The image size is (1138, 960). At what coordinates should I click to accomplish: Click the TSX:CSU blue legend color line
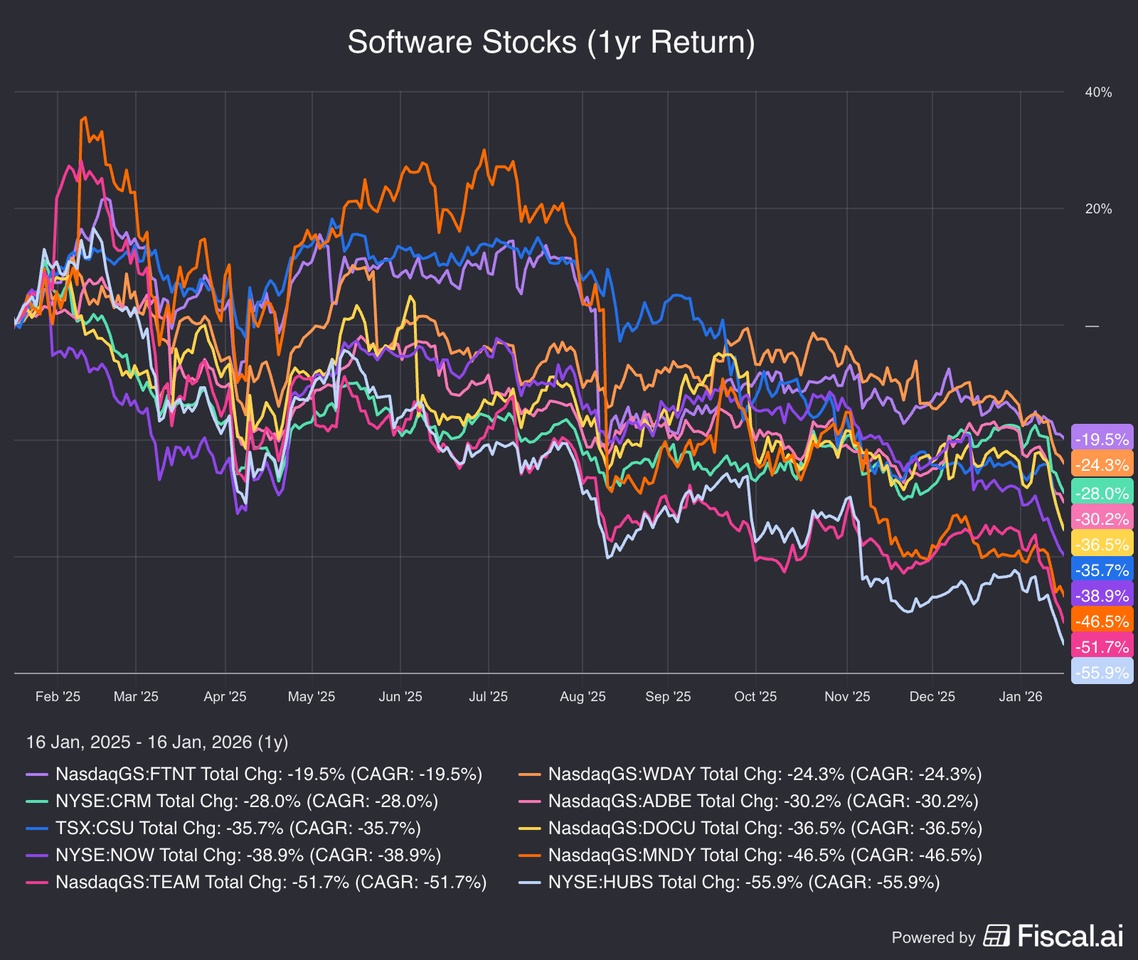tap(36, 828)
